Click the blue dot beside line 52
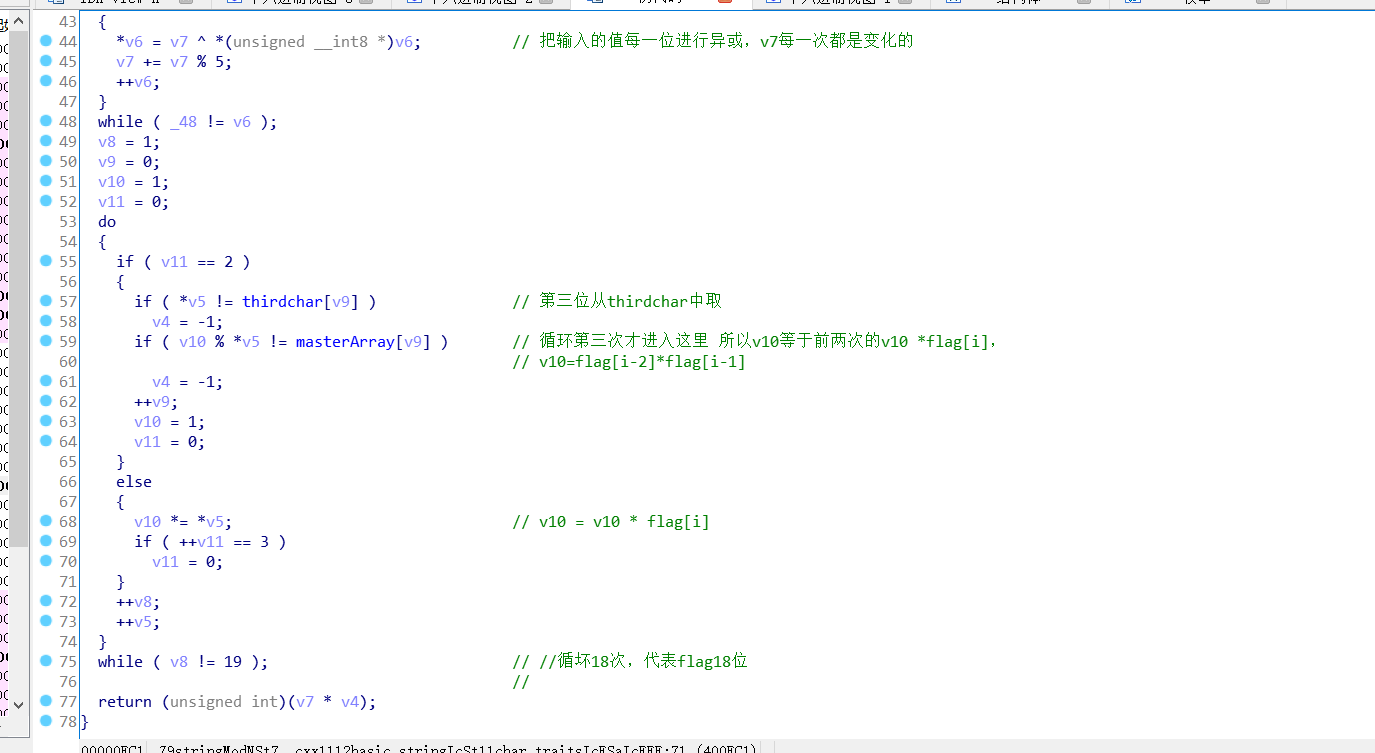1375x753 pixels. [46, 201]
